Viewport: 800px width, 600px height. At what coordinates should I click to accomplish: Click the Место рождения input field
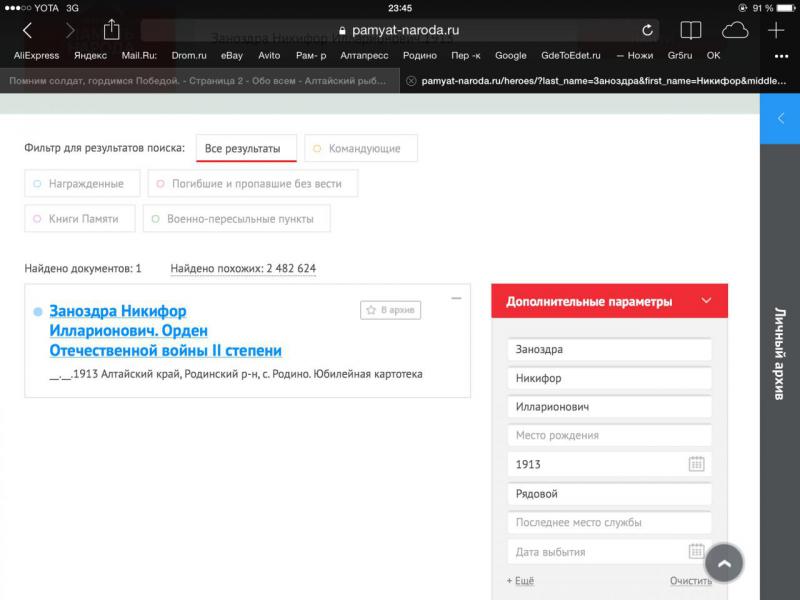pyautogui.click(x=608, y=435)
